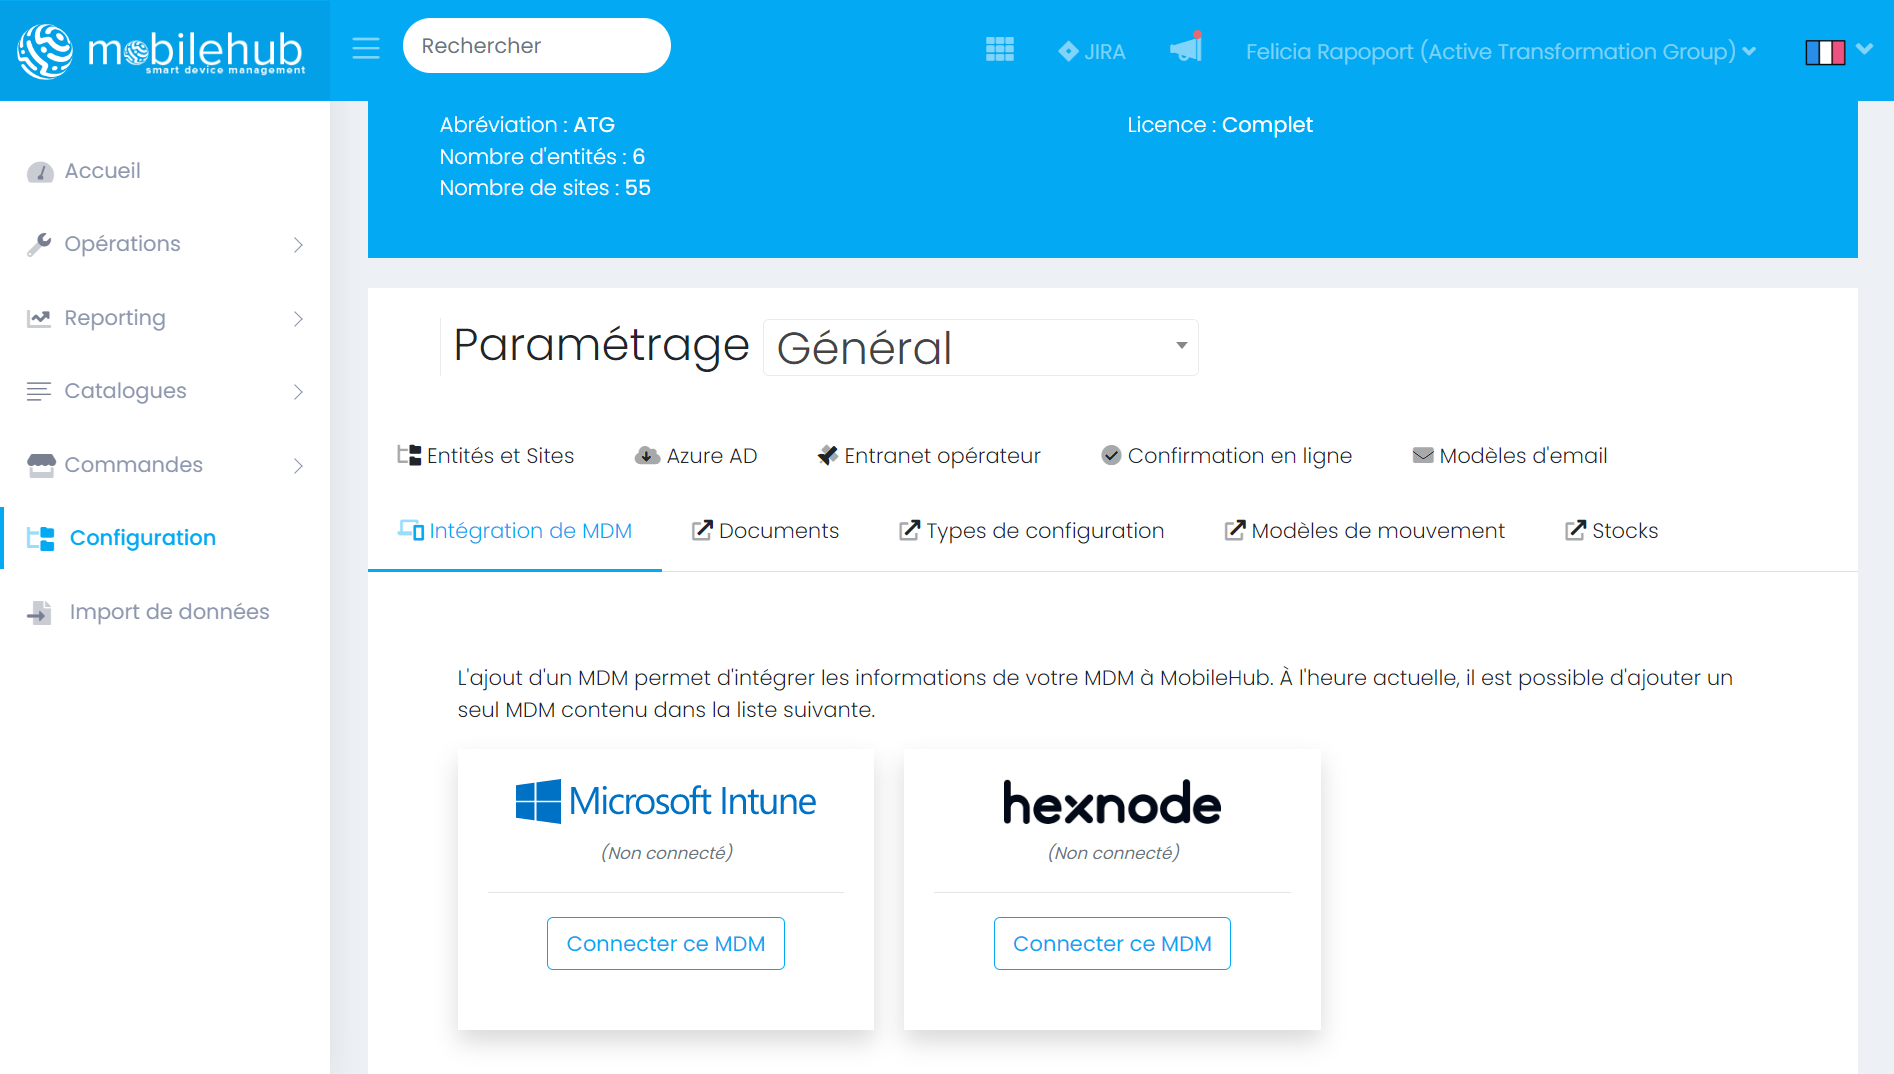Viewport: 1894px width, 1074px height.
Task: Switch to the Entranet opérateur tab
Action: 929,456
